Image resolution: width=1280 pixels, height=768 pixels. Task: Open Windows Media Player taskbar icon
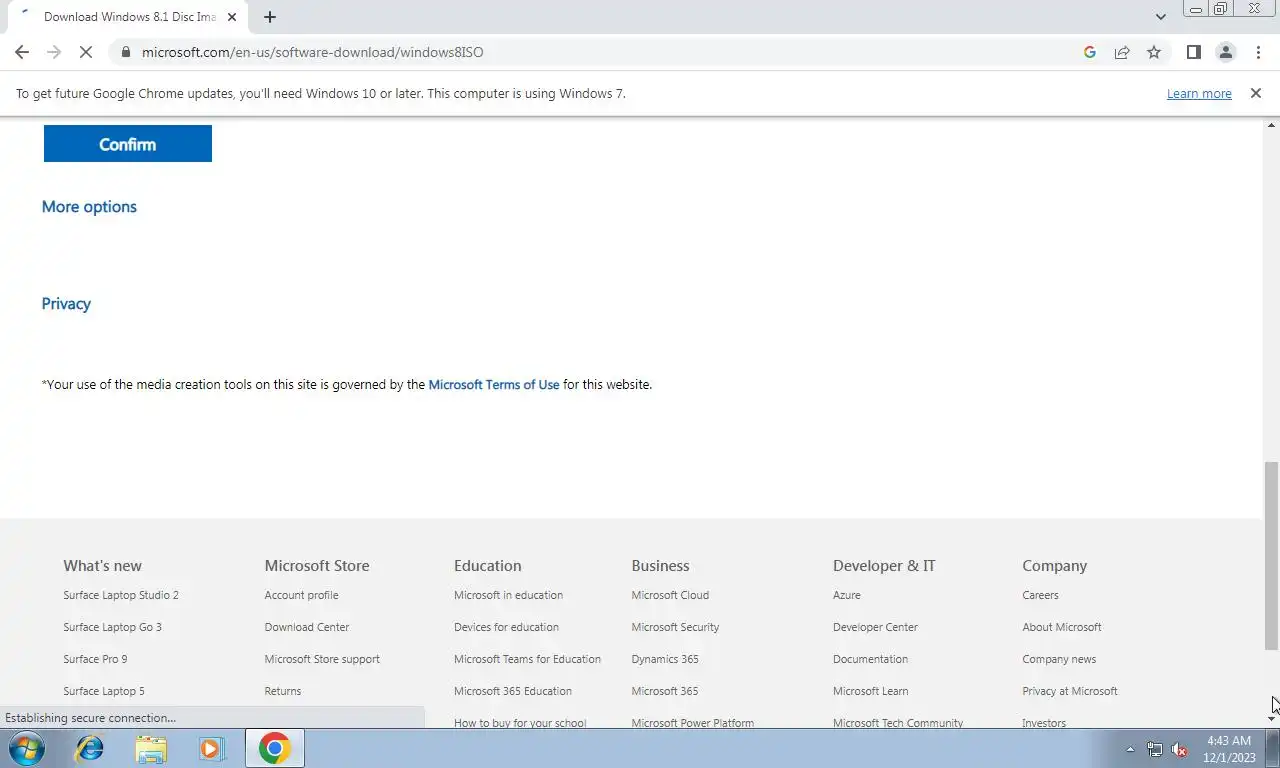(211, 748)
